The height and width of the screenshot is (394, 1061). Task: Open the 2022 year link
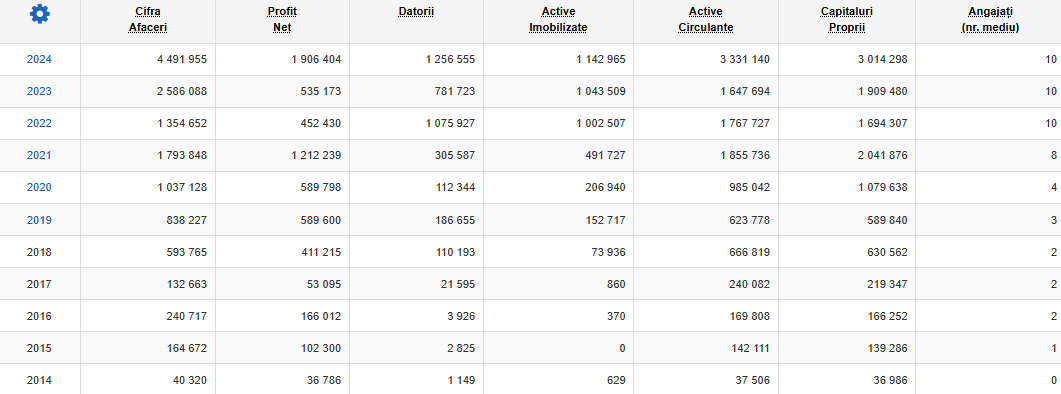(39, 123)
